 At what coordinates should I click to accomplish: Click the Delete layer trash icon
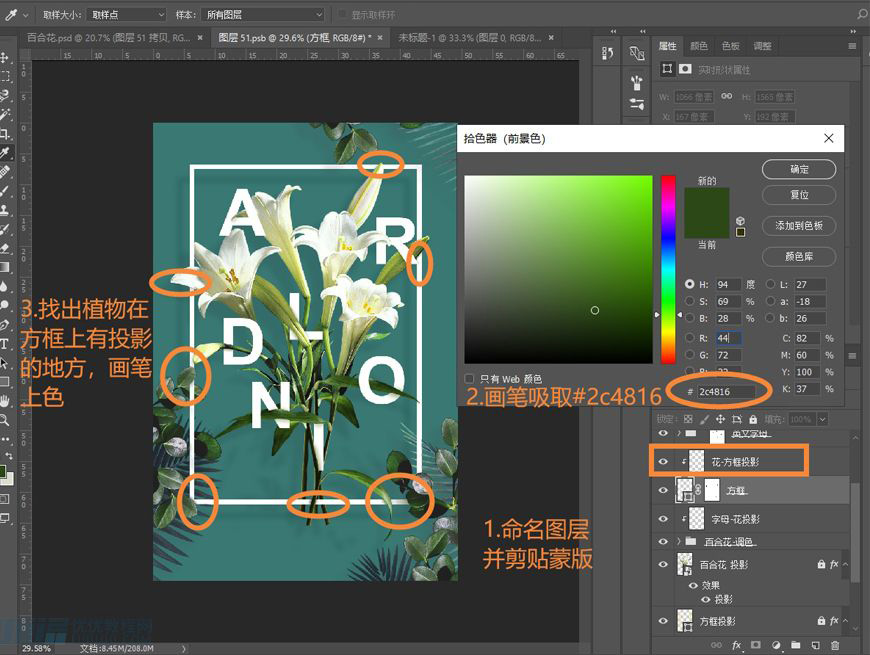[836, 646]
